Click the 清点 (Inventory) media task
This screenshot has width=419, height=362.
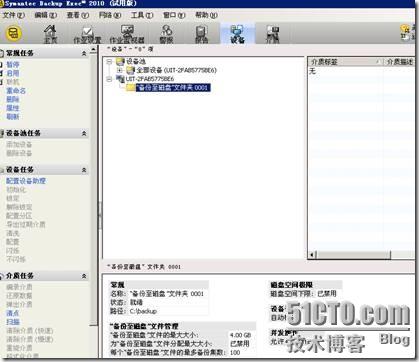click(13, 313)
